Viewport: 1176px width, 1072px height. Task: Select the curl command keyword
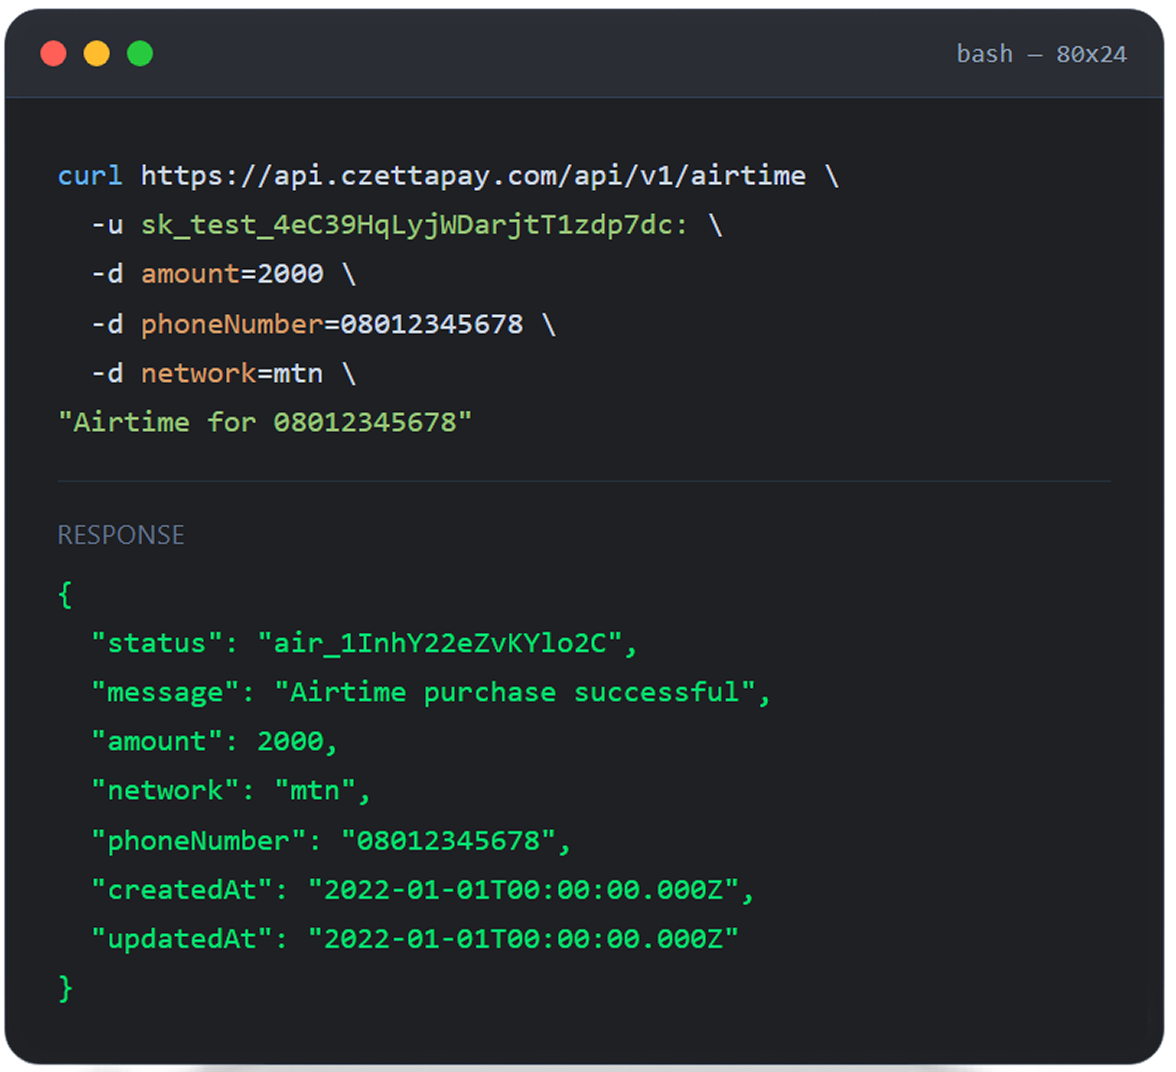(x=89, y=175)
